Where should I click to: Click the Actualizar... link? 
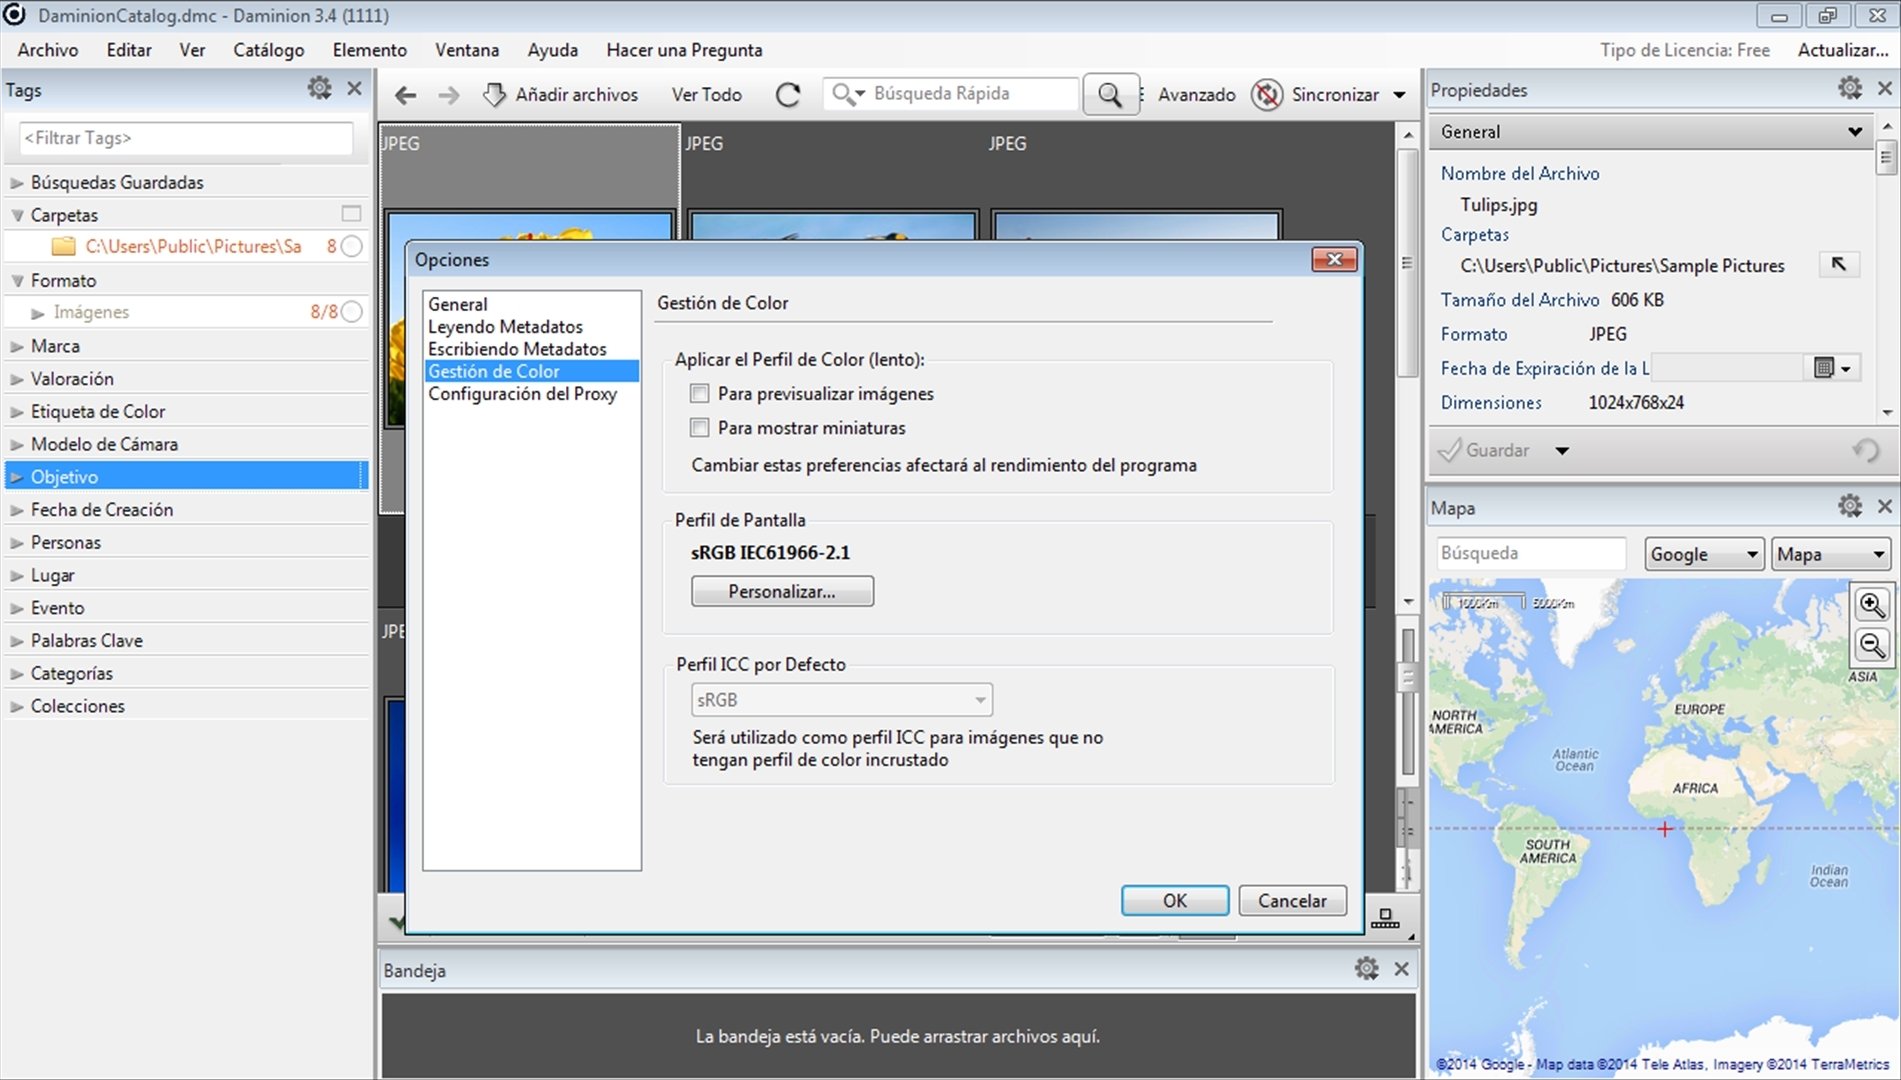point(1843,50)
